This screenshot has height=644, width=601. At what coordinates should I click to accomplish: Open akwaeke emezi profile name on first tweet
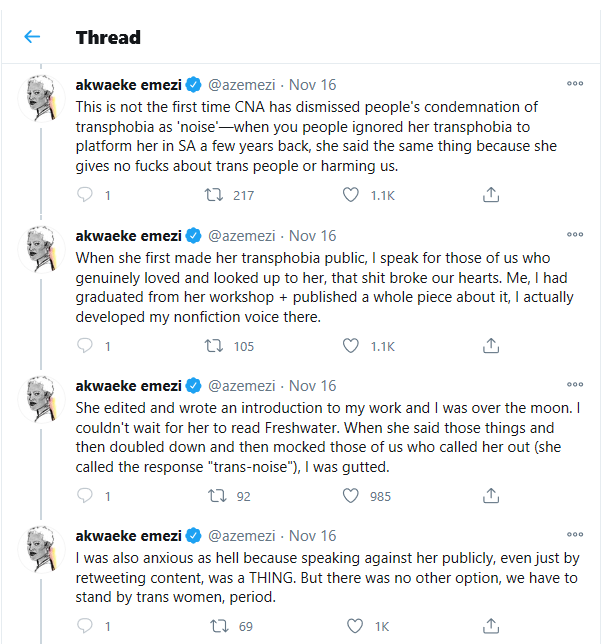point(129,85)
